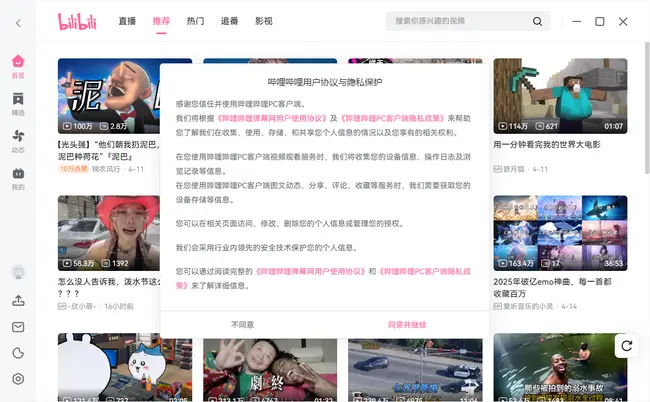Open 《哔哩哔哩PC客户端隐私政策》 link before 来帮助
This screenshot has height=402, width=650.
(393, 119)
